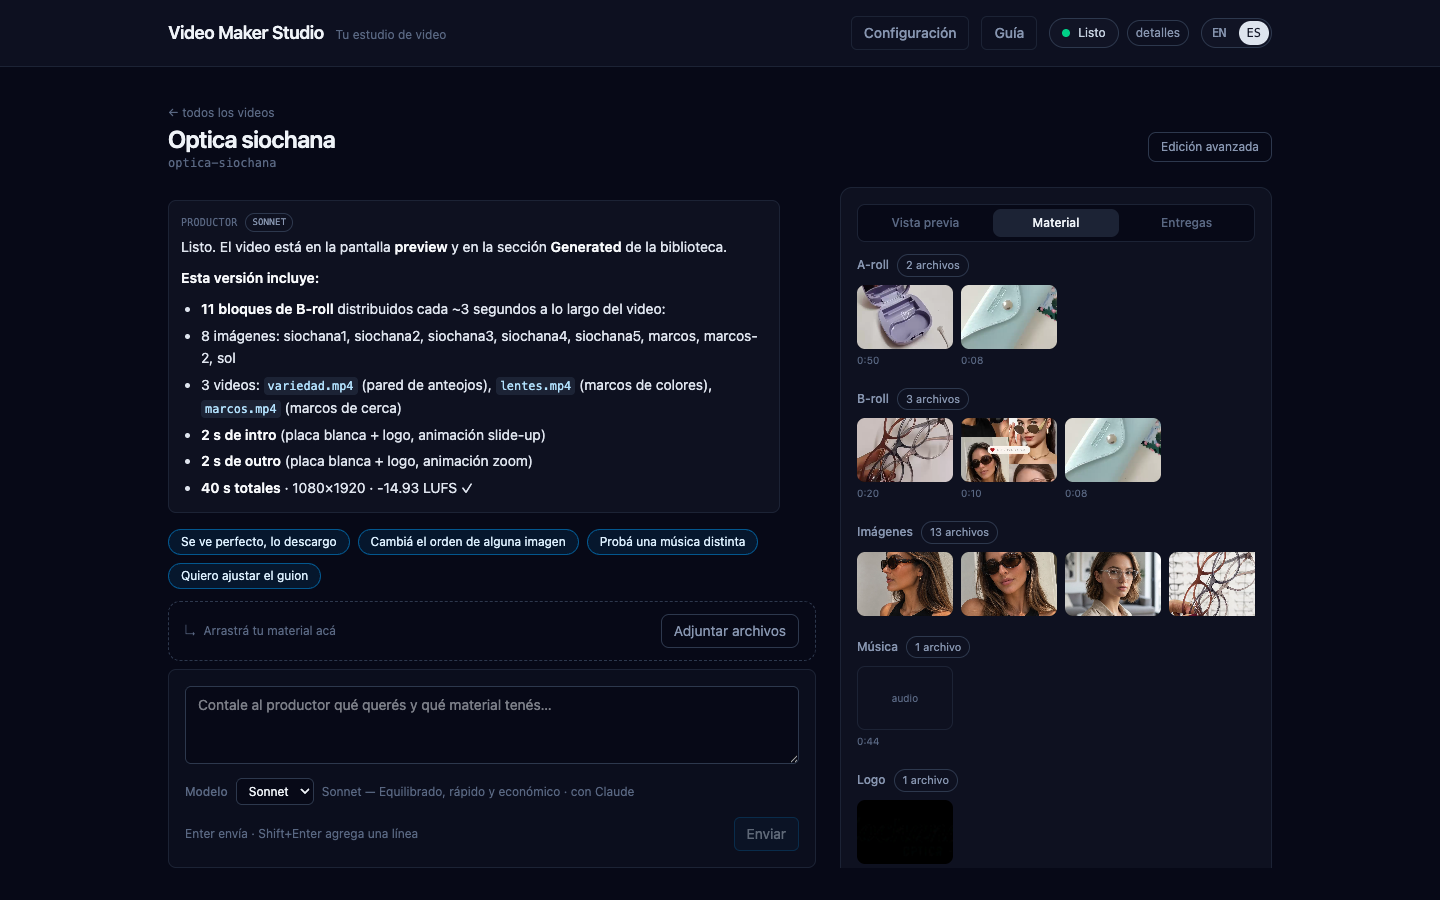Switch to the Entregas tab
This screenshot has width=1440, height=900.
[x=1186, y=223]
